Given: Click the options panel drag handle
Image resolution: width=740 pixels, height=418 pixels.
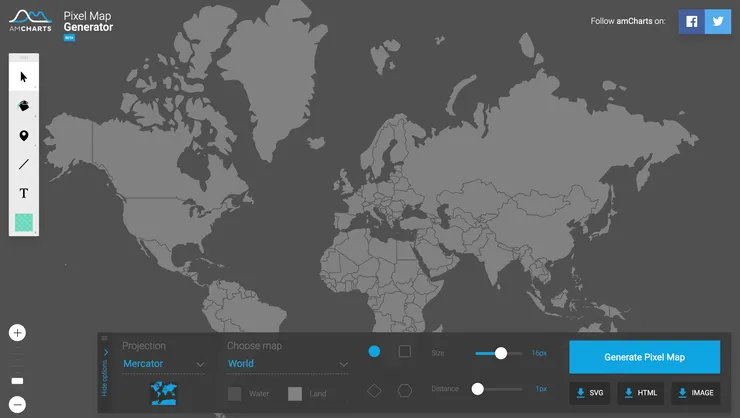Looking at the screenshot, I should pos(104,338).
